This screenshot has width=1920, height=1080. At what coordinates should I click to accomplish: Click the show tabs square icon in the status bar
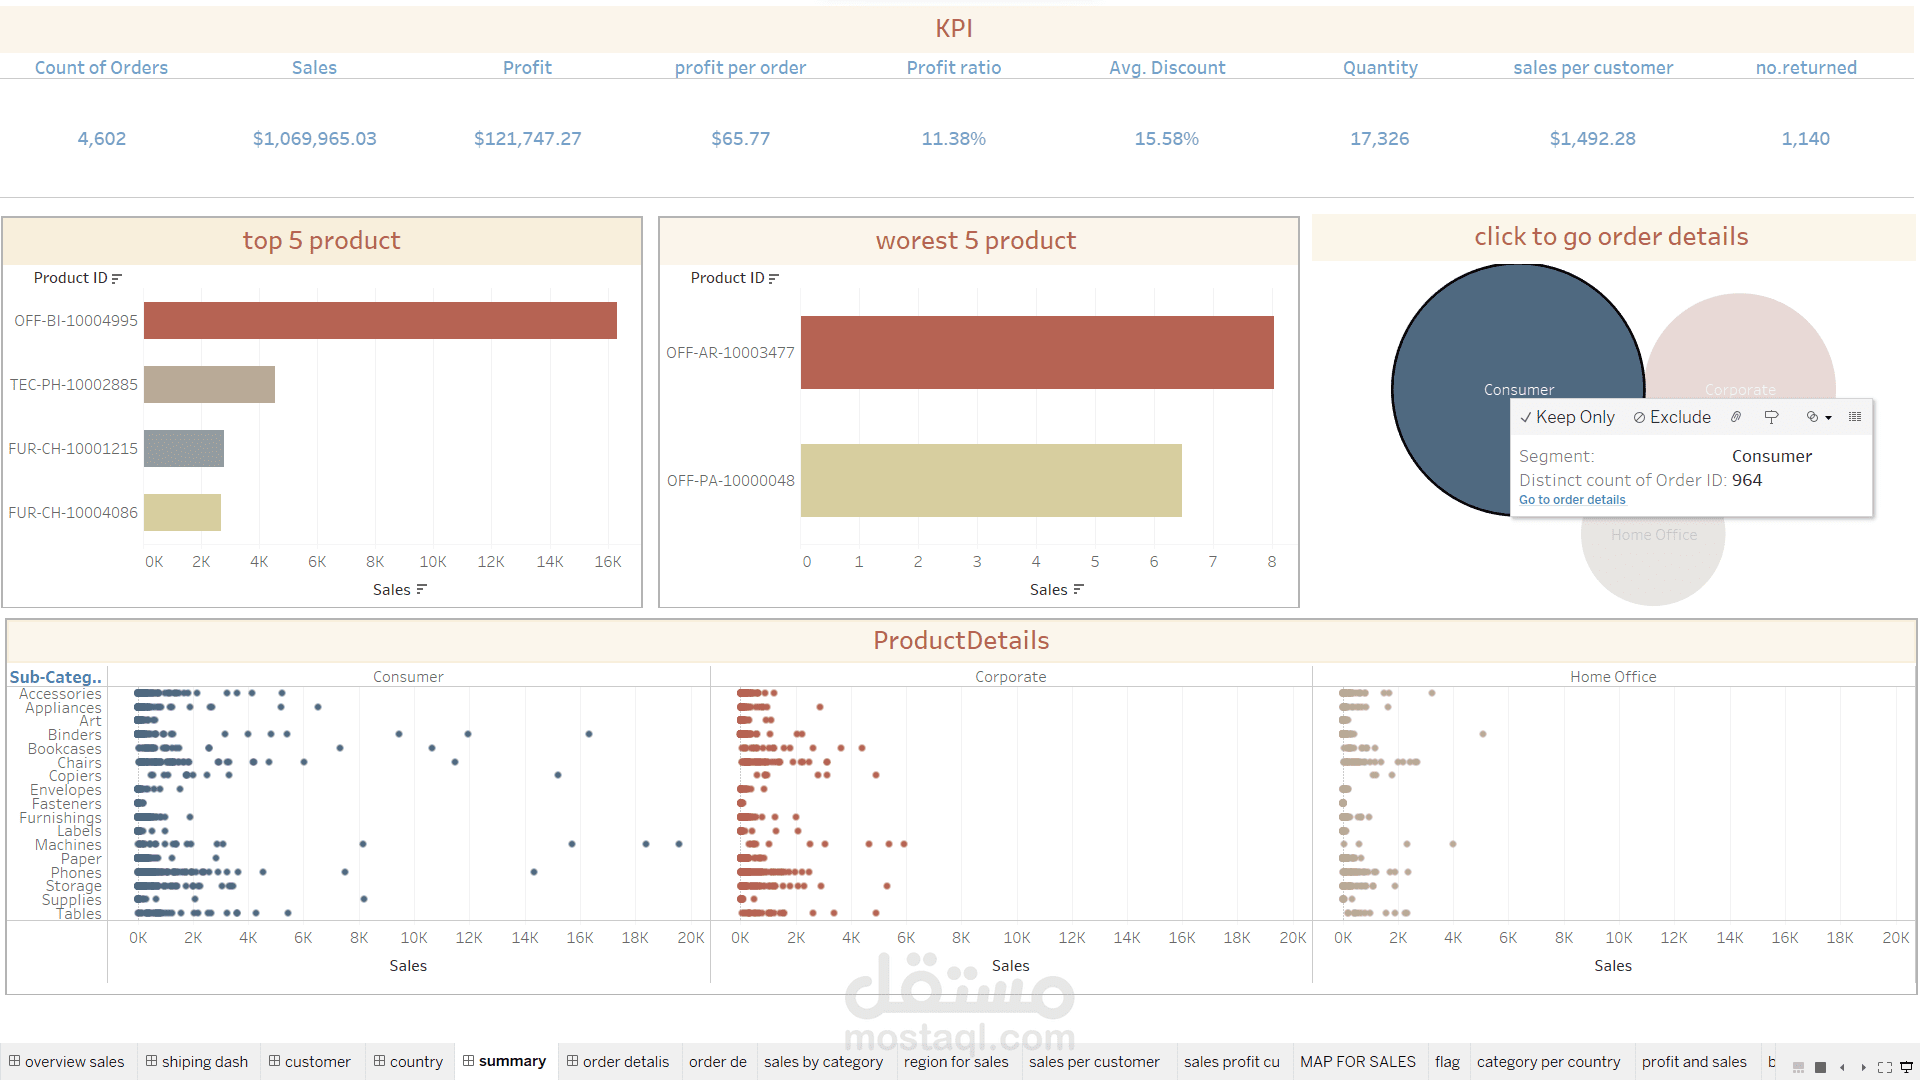click(1820, 1067)
